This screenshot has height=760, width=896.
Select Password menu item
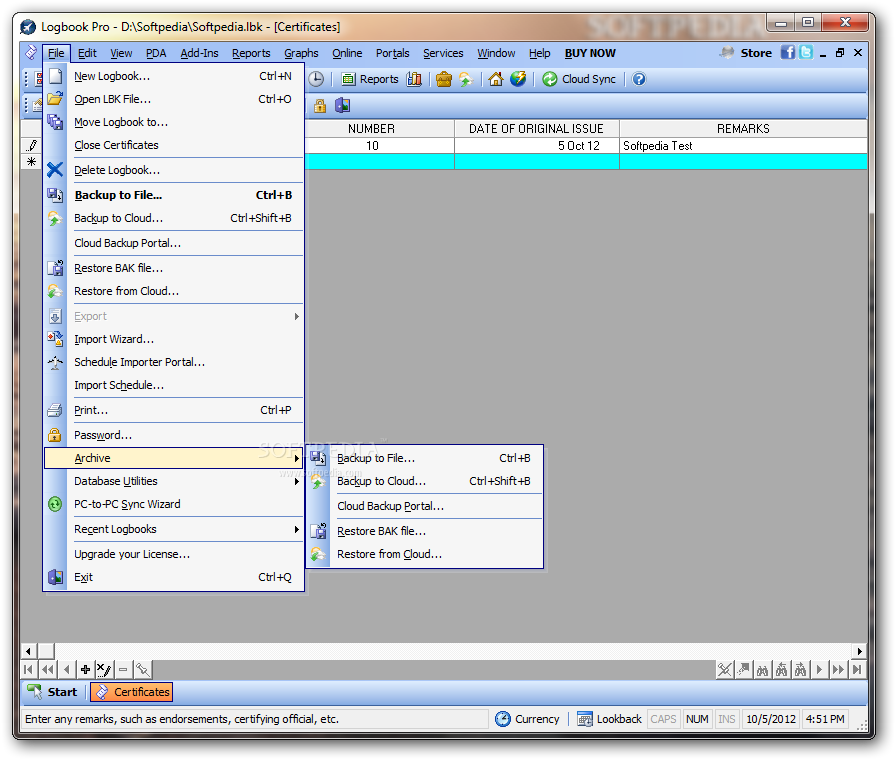tap(173, 435)
